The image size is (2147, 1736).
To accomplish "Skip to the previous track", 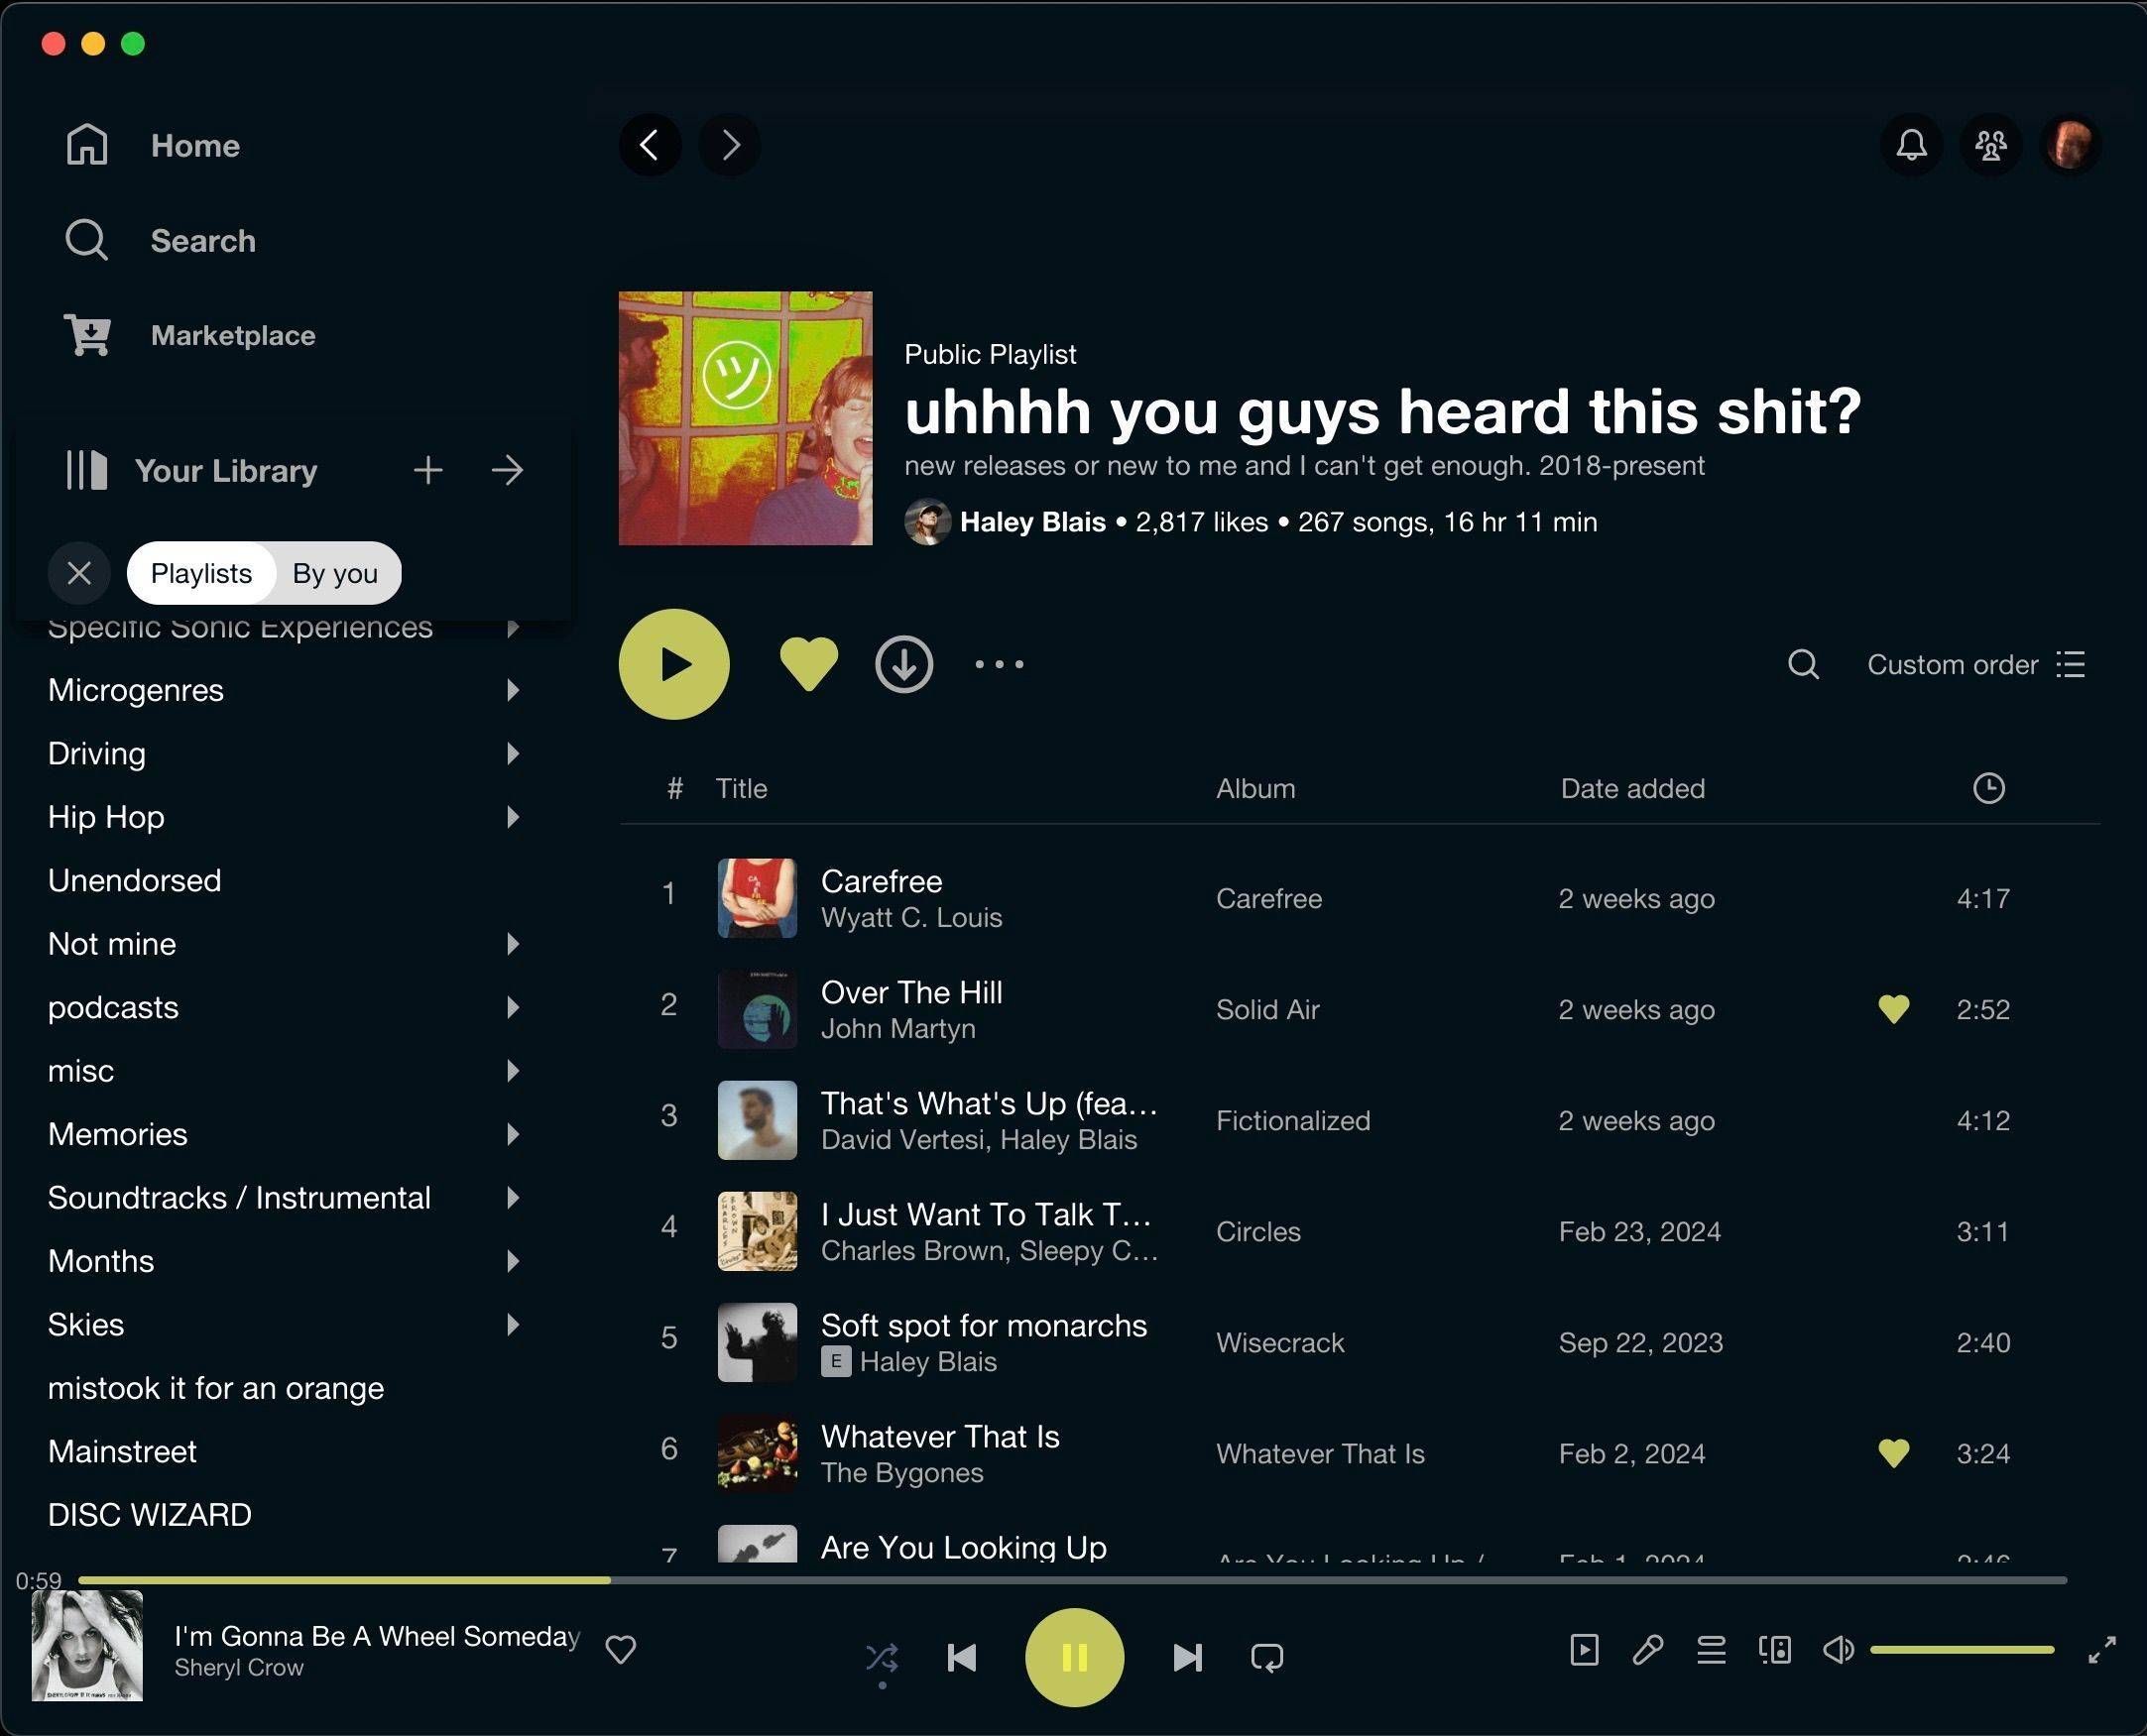I will pos(962,1657).
